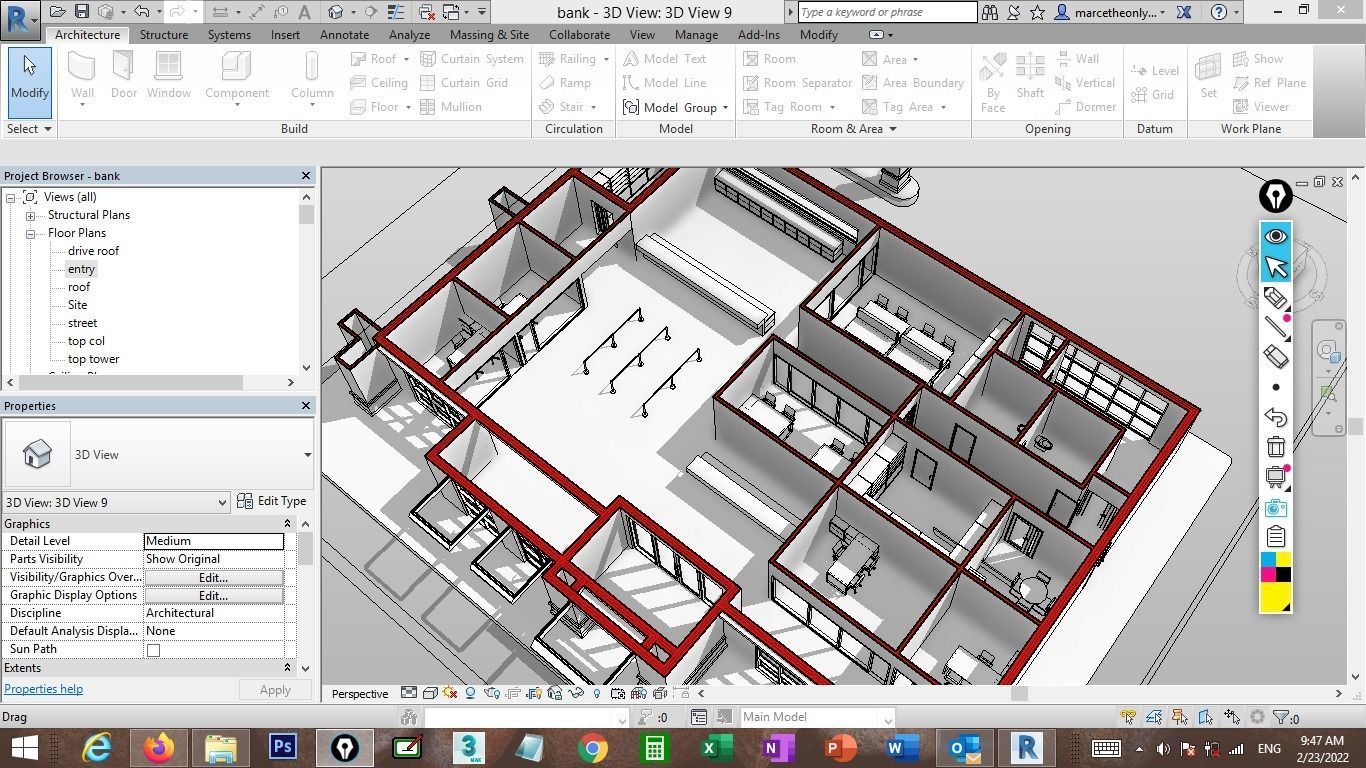Open the 3D View 9 view selector dropdown

coord(222,502)
